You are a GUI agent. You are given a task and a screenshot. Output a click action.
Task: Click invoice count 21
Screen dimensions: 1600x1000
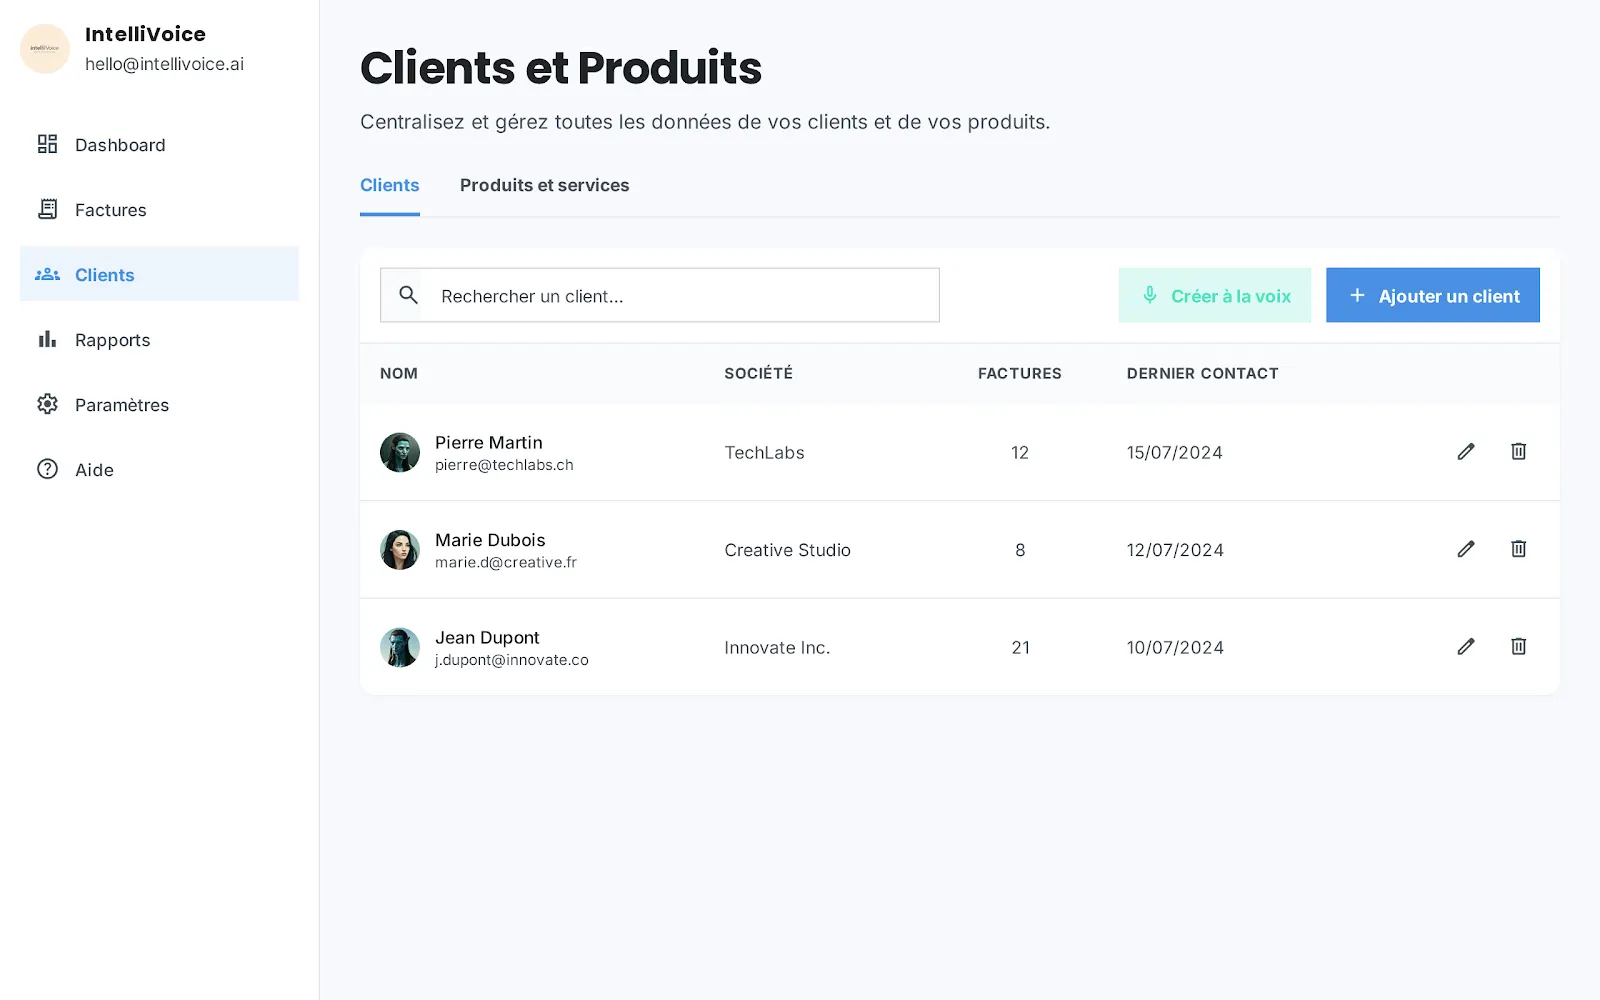pyautogui.click(x=1020, y=648)
